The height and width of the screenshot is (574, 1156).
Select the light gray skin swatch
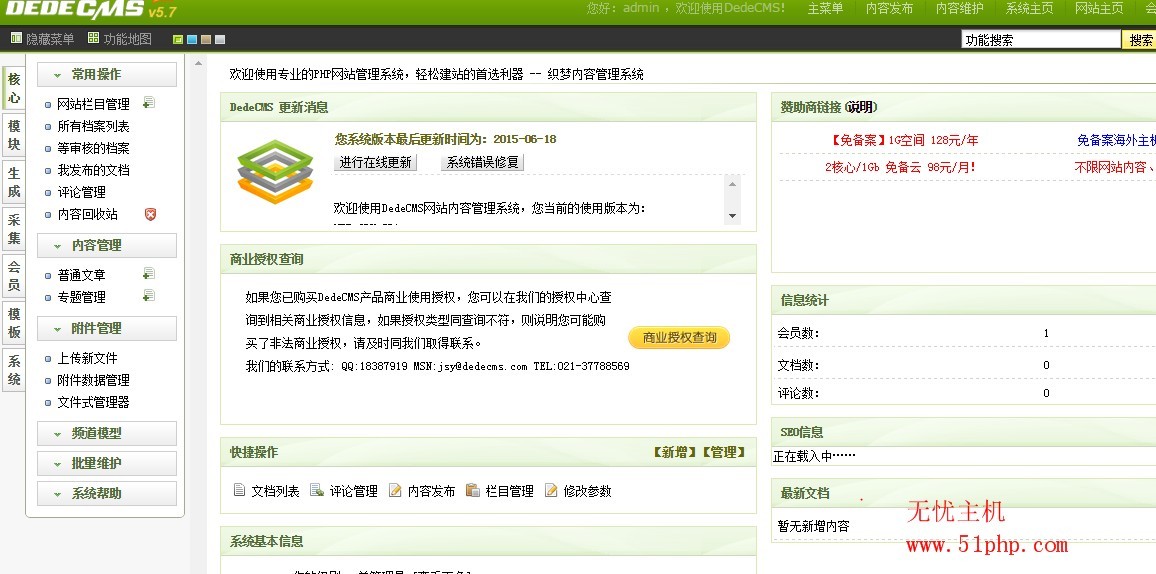220,40
